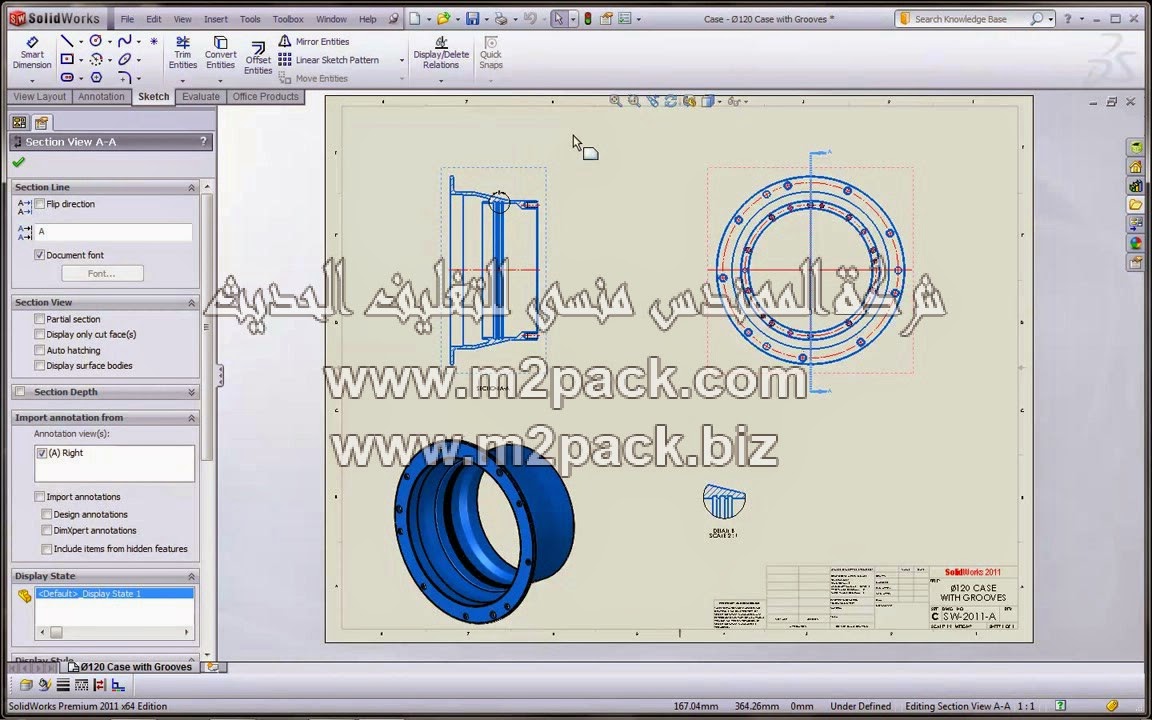This screenshot has width=1152, height=720.
Task: Activate the Point sketch tool
Action: pos(154,42)
